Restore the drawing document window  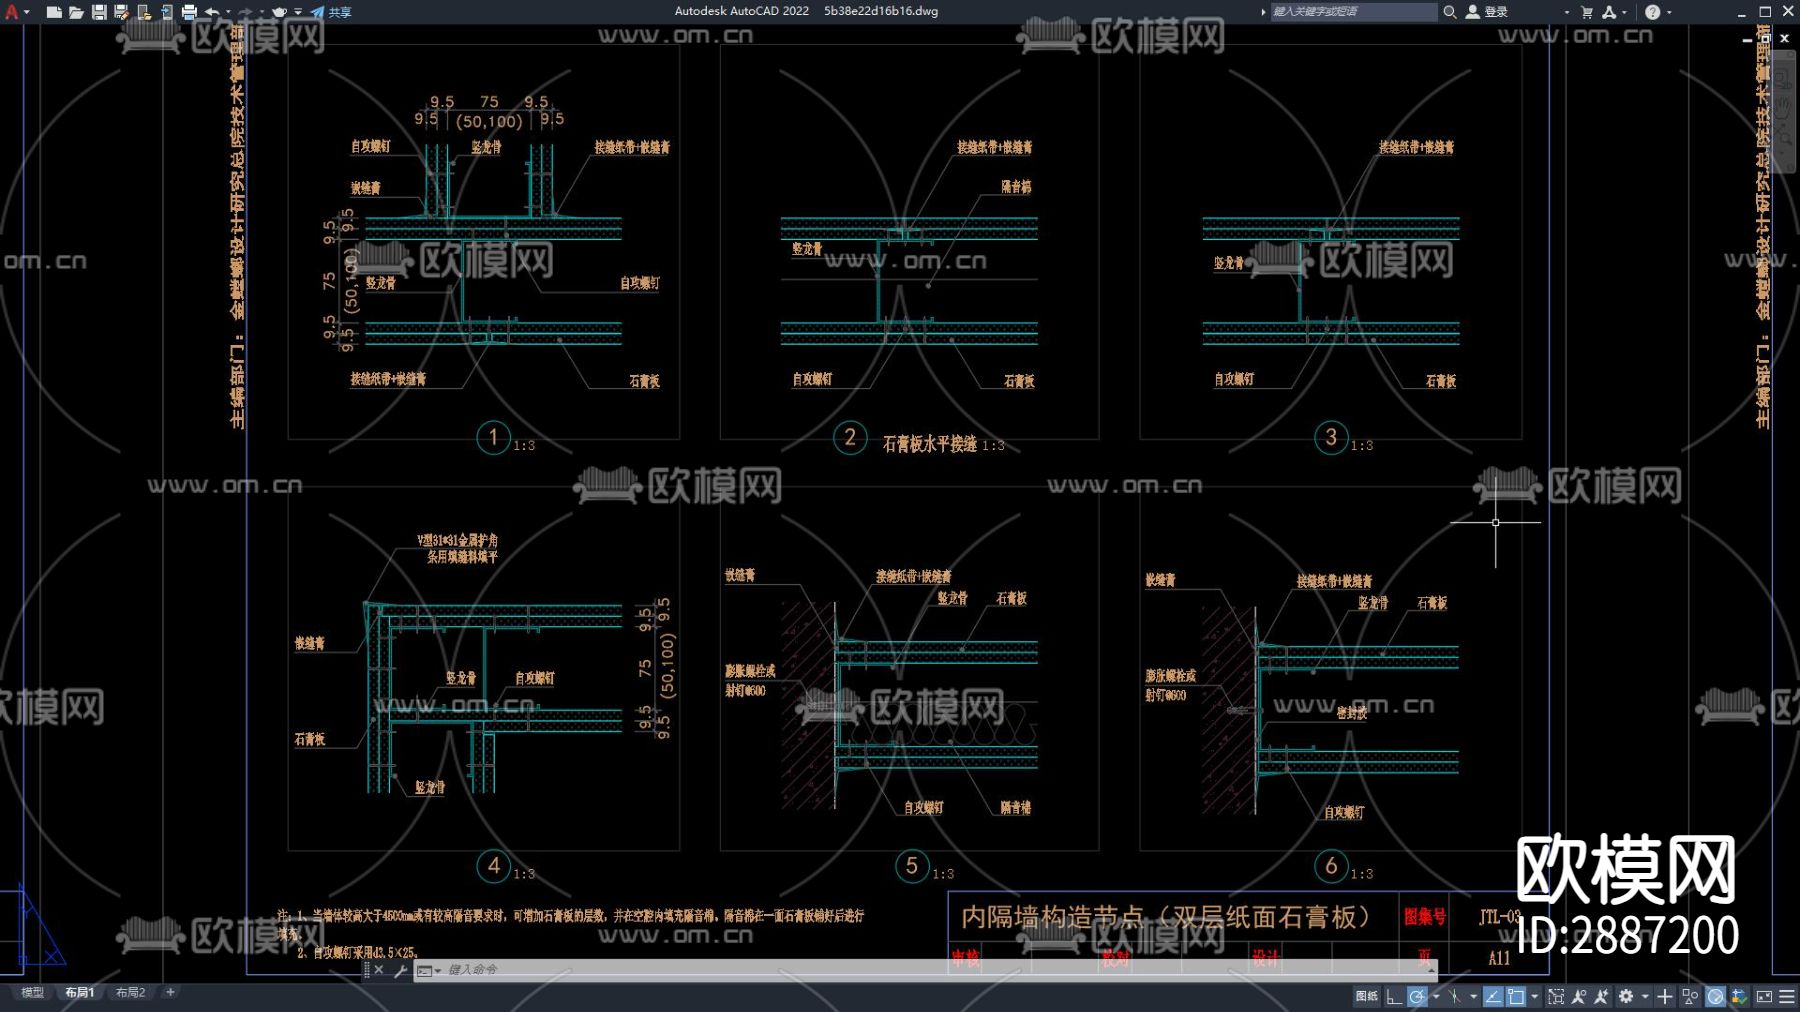(x=1765, y=38)
